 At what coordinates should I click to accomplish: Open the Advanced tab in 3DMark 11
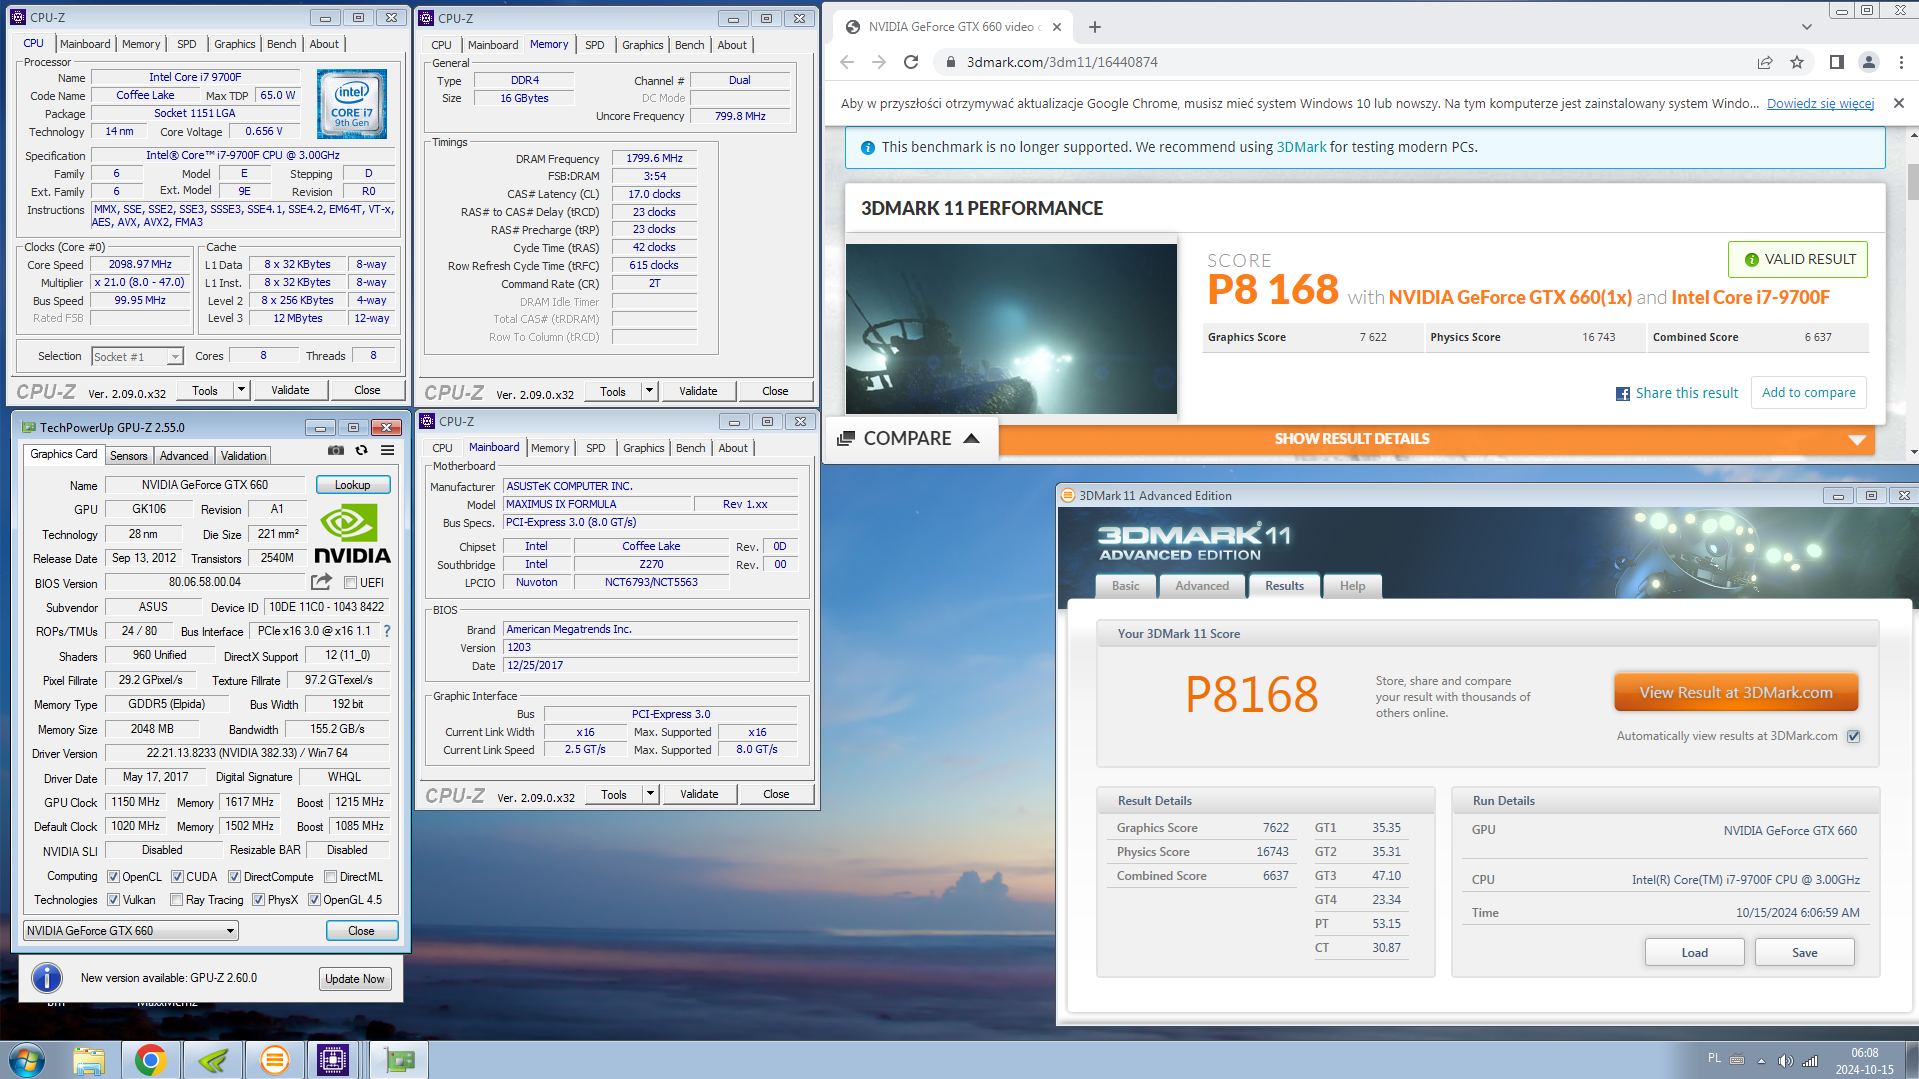coord(1202,586)
